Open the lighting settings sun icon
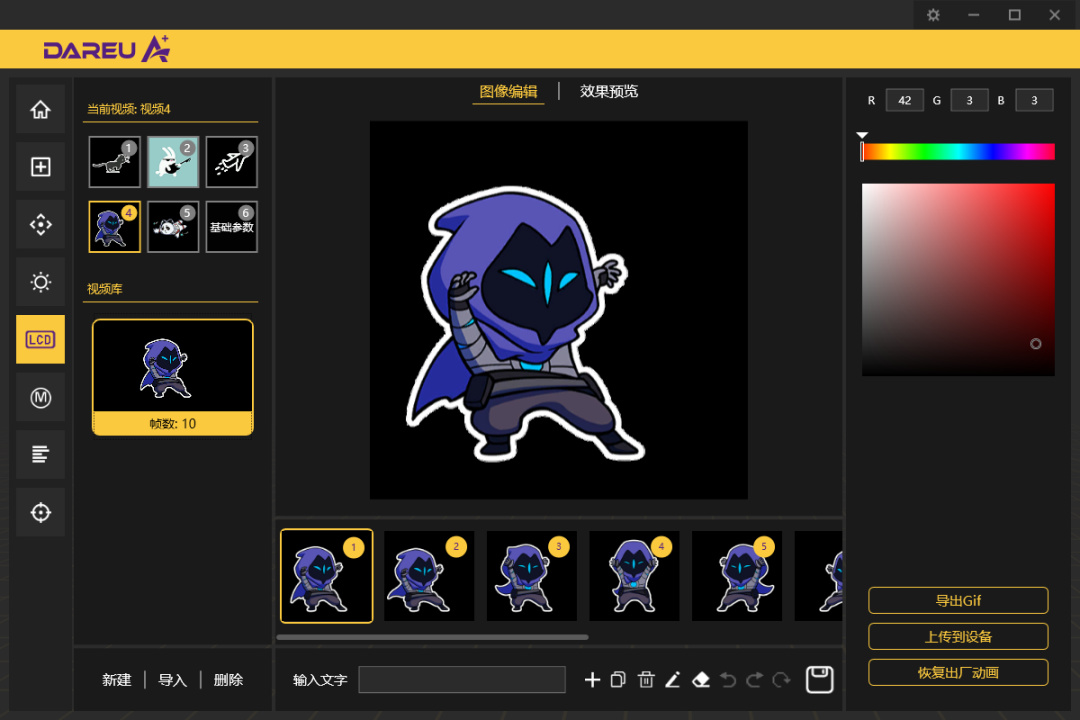Image resolution: width=1080 pixels, height=720 pixels. (41, 282)
